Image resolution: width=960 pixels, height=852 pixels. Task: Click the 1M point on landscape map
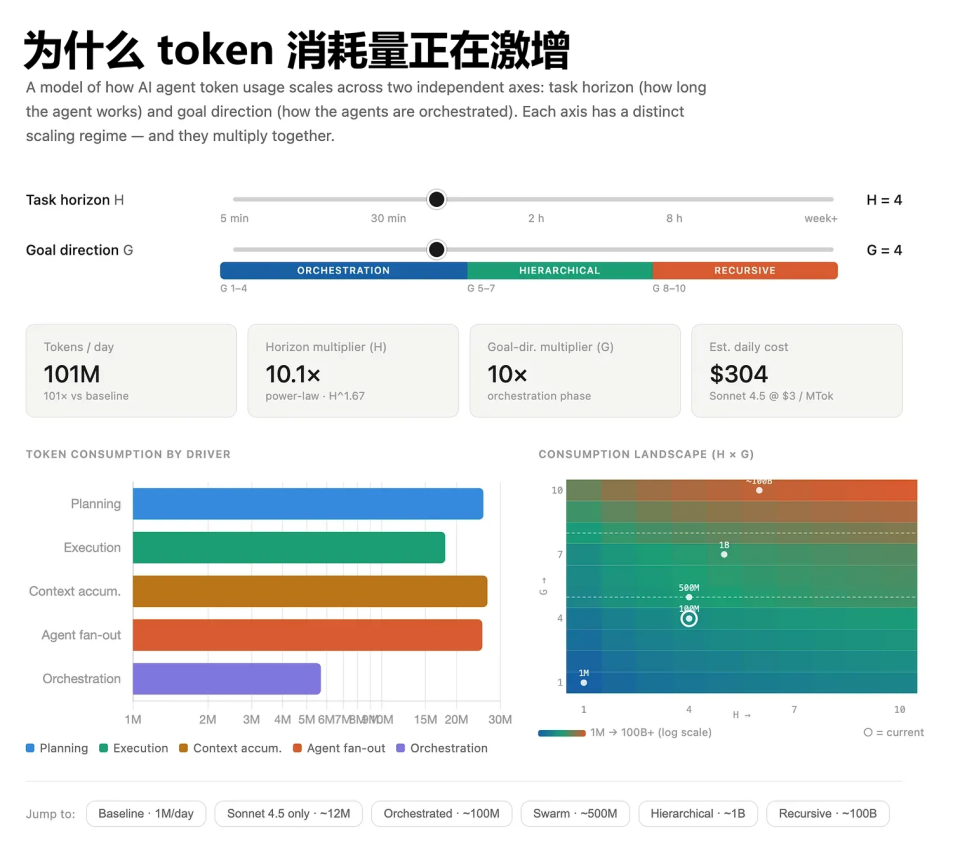pyautogui.click(x=584, y=682)
